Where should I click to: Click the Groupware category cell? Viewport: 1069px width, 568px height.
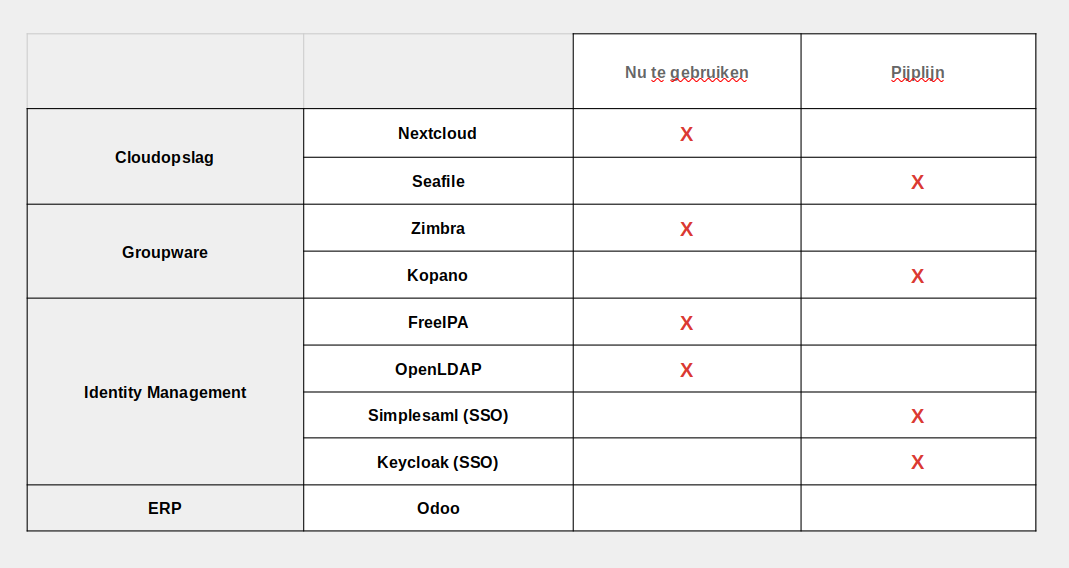pyautogui.click(x=164, y=252)
